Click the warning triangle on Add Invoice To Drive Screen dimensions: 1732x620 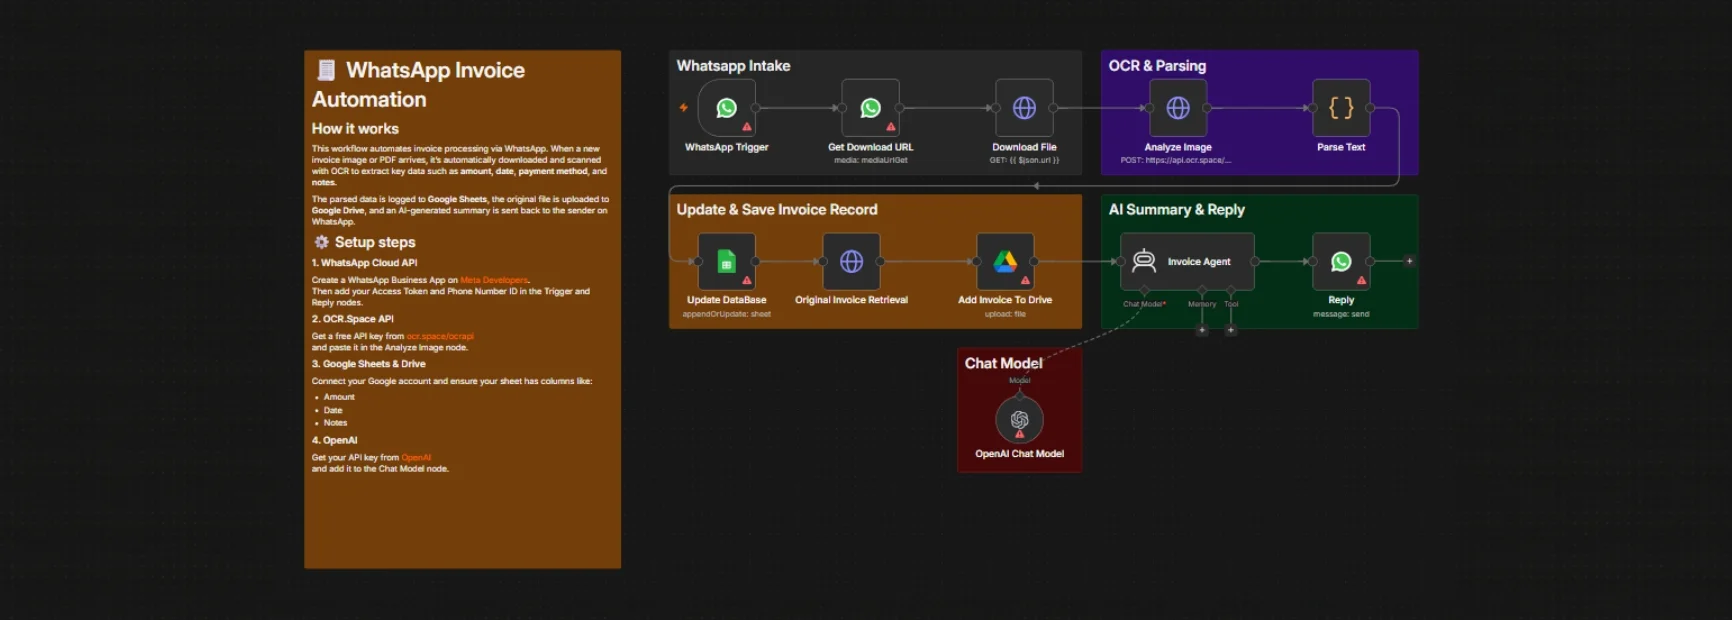(x=1026, y=280)
